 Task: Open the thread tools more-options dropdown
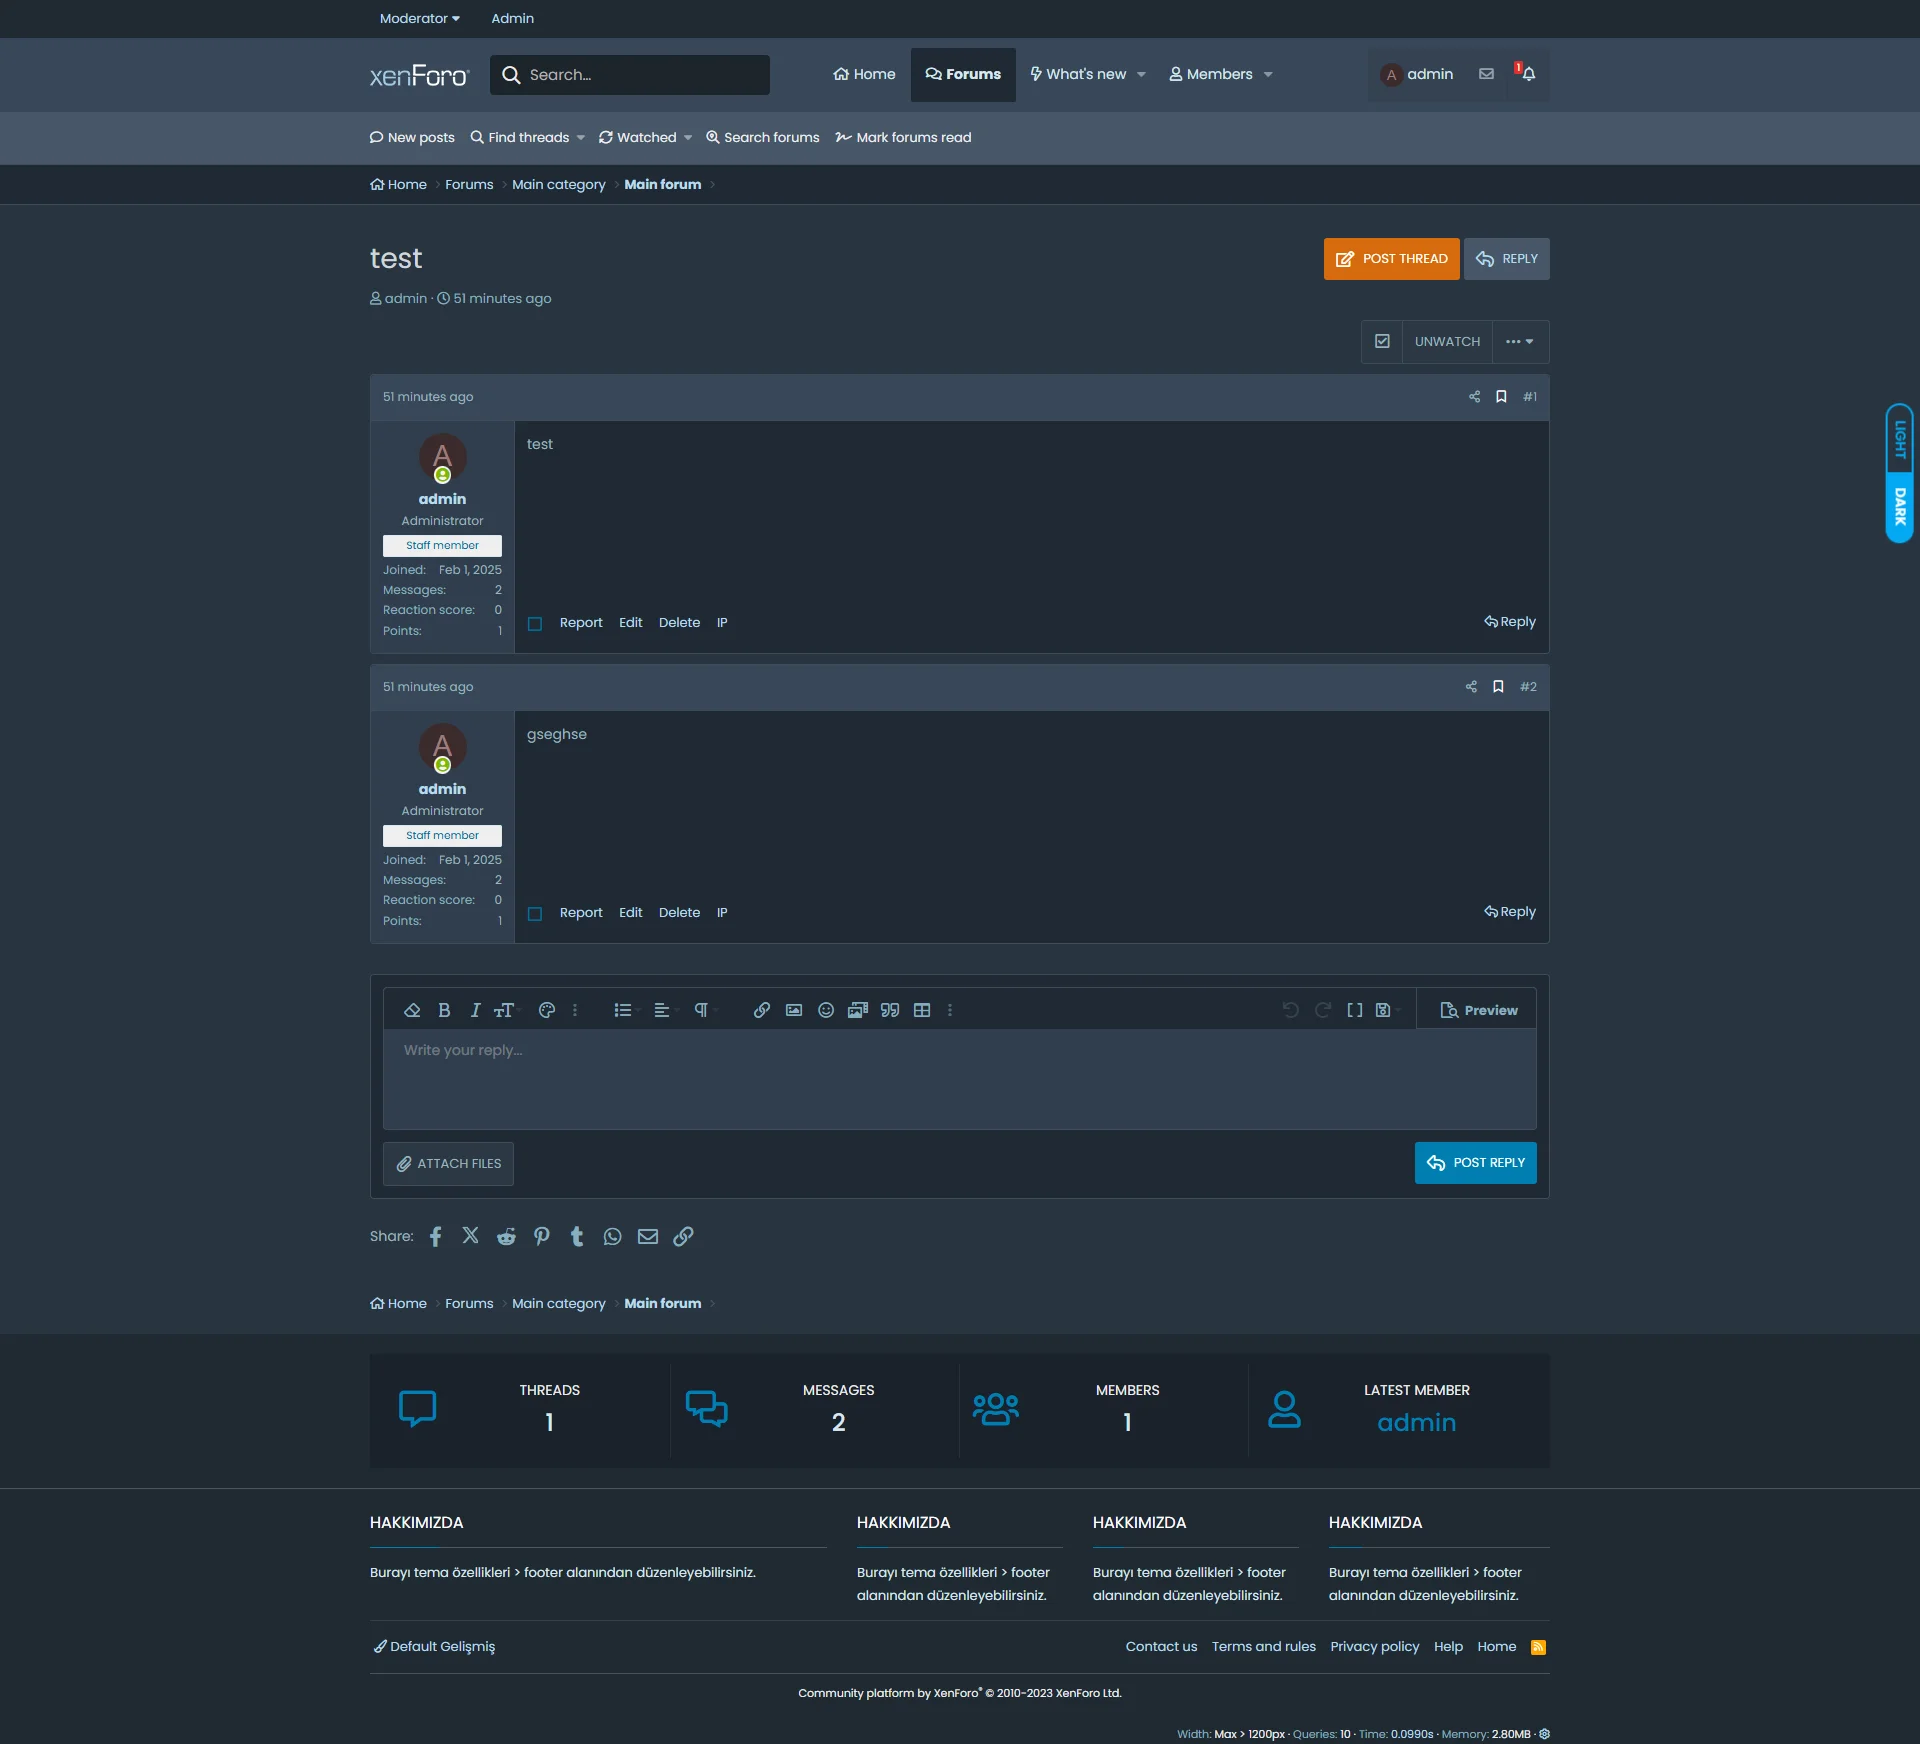tap(1520, 342)
